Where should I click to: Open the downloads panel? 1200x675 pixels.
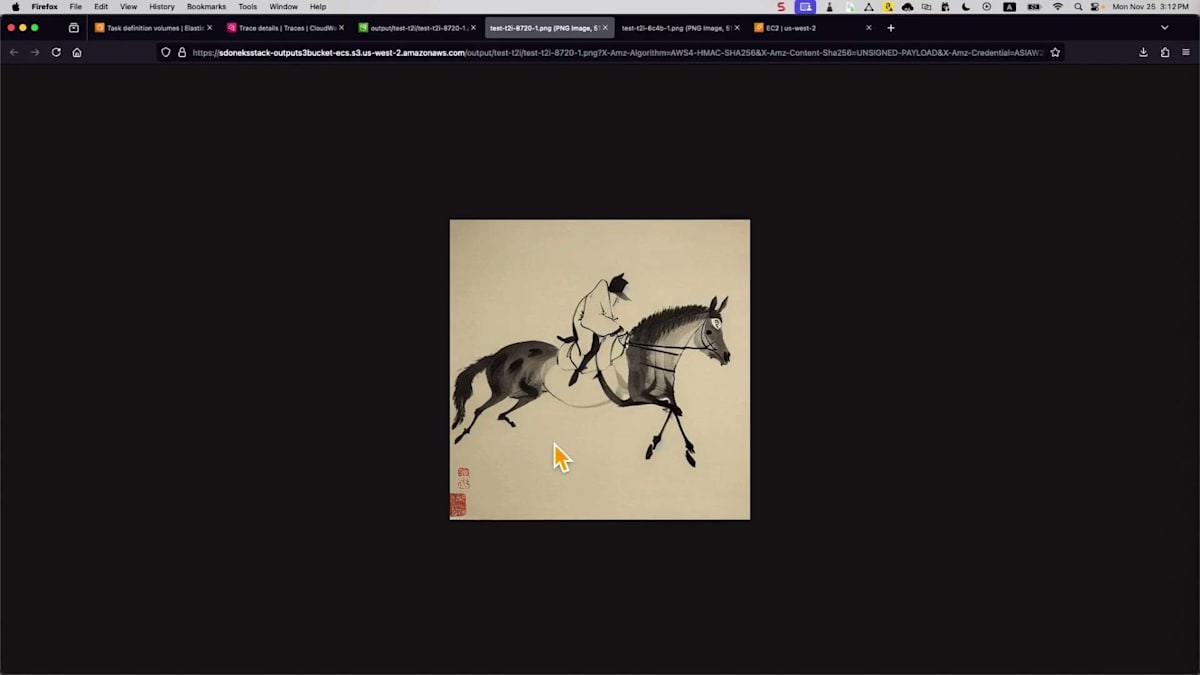coord(1143,52)
